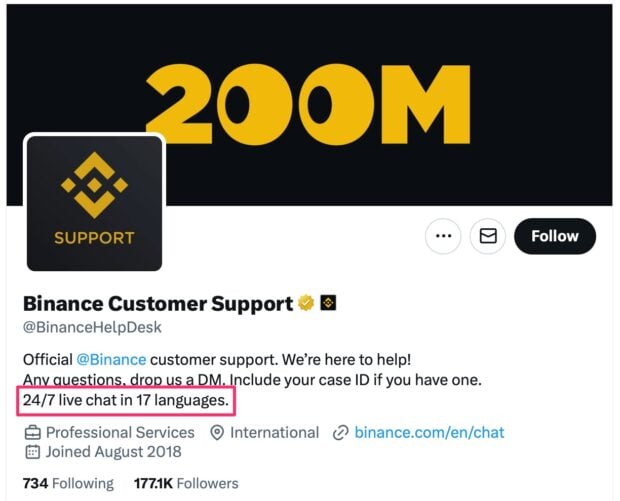Open the @Binance mention link in bio
The width and height of the screenshot is (620, 501).
click(111, 359)
